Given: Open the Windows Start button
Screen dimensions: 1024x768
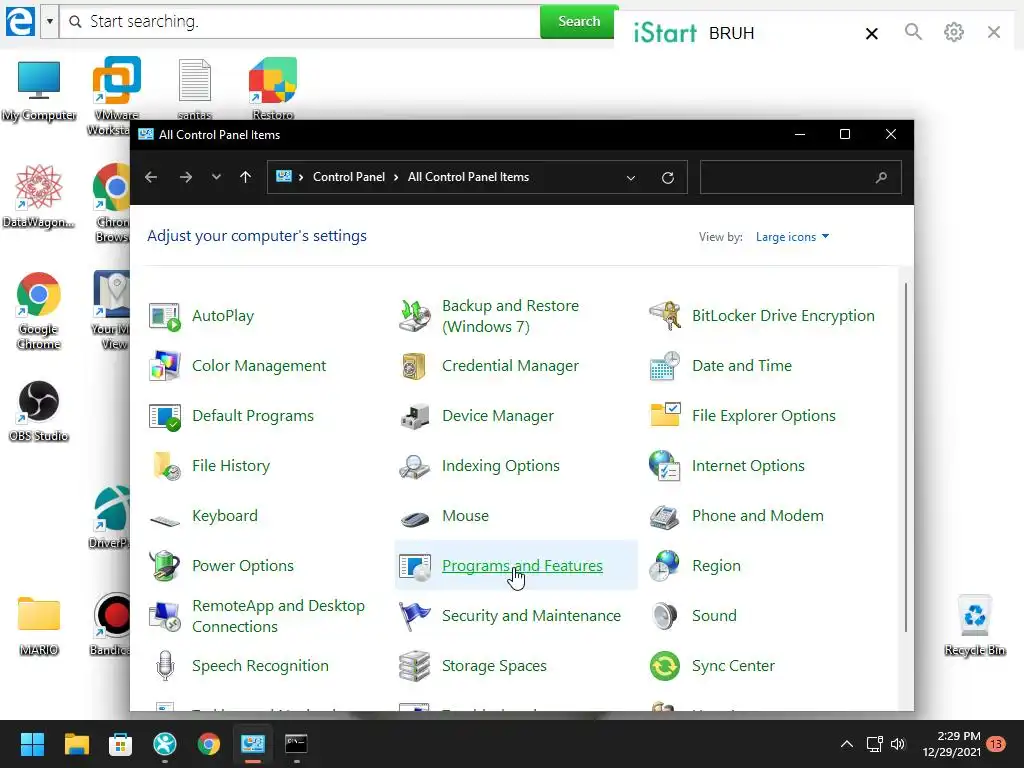Looking at the screenshot, I should pyautogui.click(x=32, y=744).
